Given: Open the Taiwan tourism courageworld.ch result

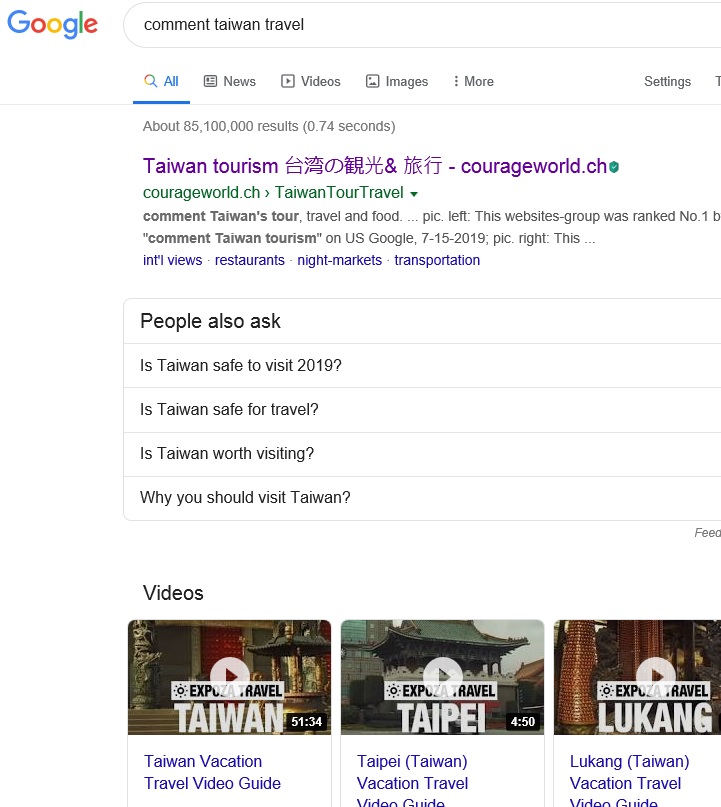Looking at the screenshot, I should 375,166.
